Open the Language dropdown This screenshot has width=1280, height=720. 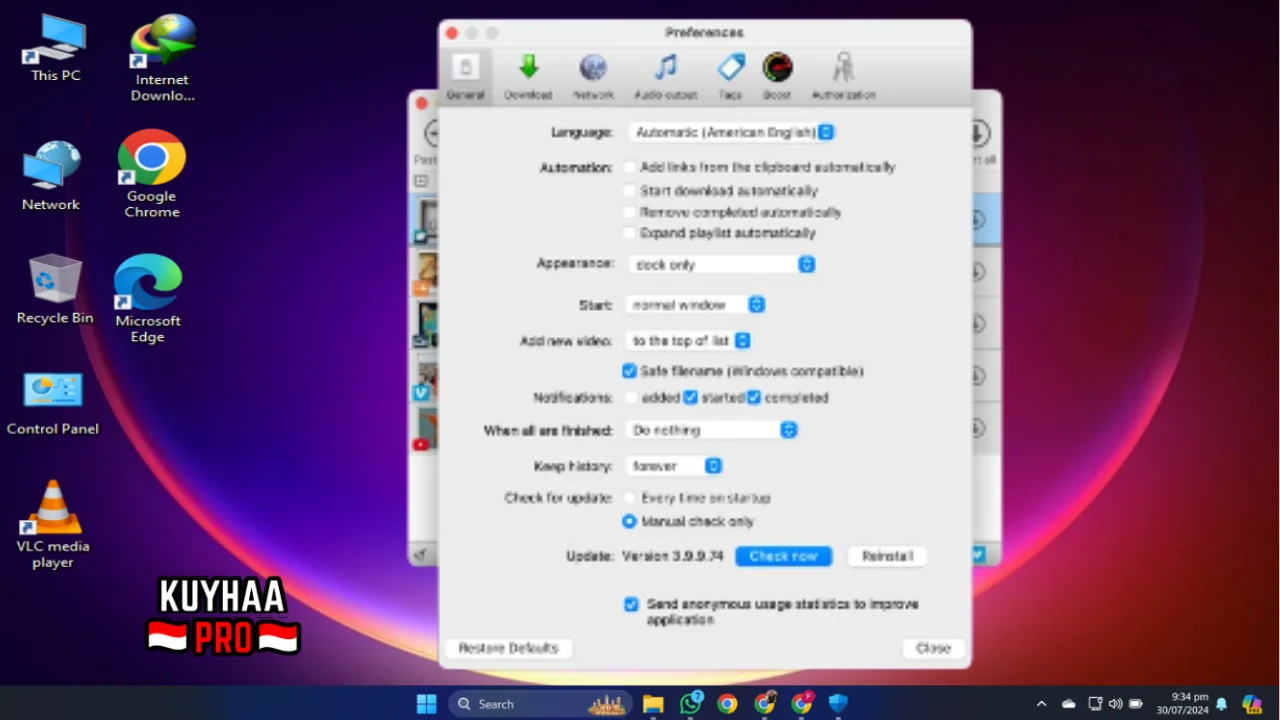click(x=732, y=132)
